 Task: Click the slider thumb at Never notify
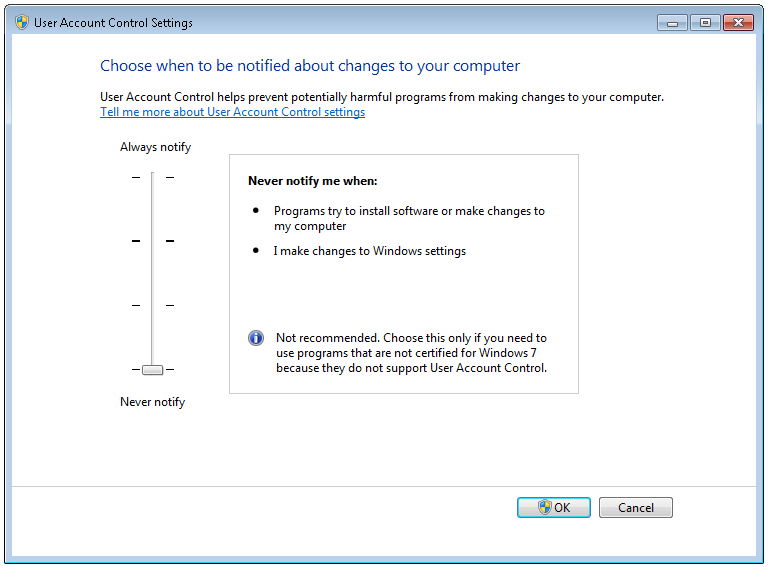(x=152, y=370)
